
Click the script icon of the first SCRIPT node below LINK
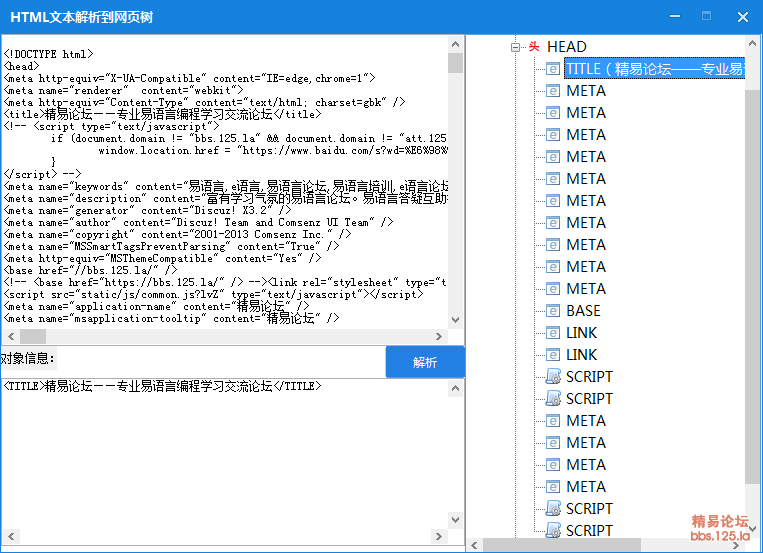(553, 376)
